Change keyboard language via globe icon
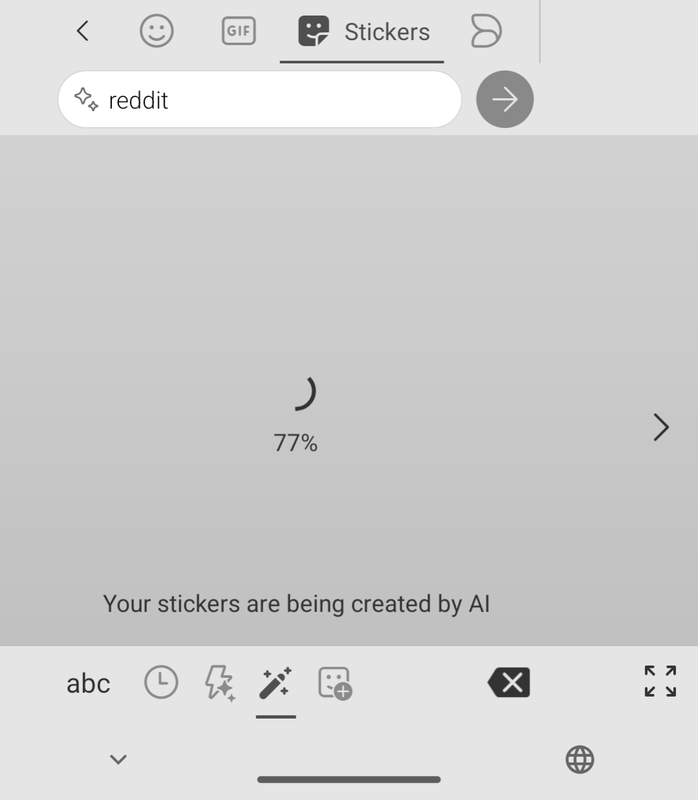The image size is (698, 800). pos(580,760)
